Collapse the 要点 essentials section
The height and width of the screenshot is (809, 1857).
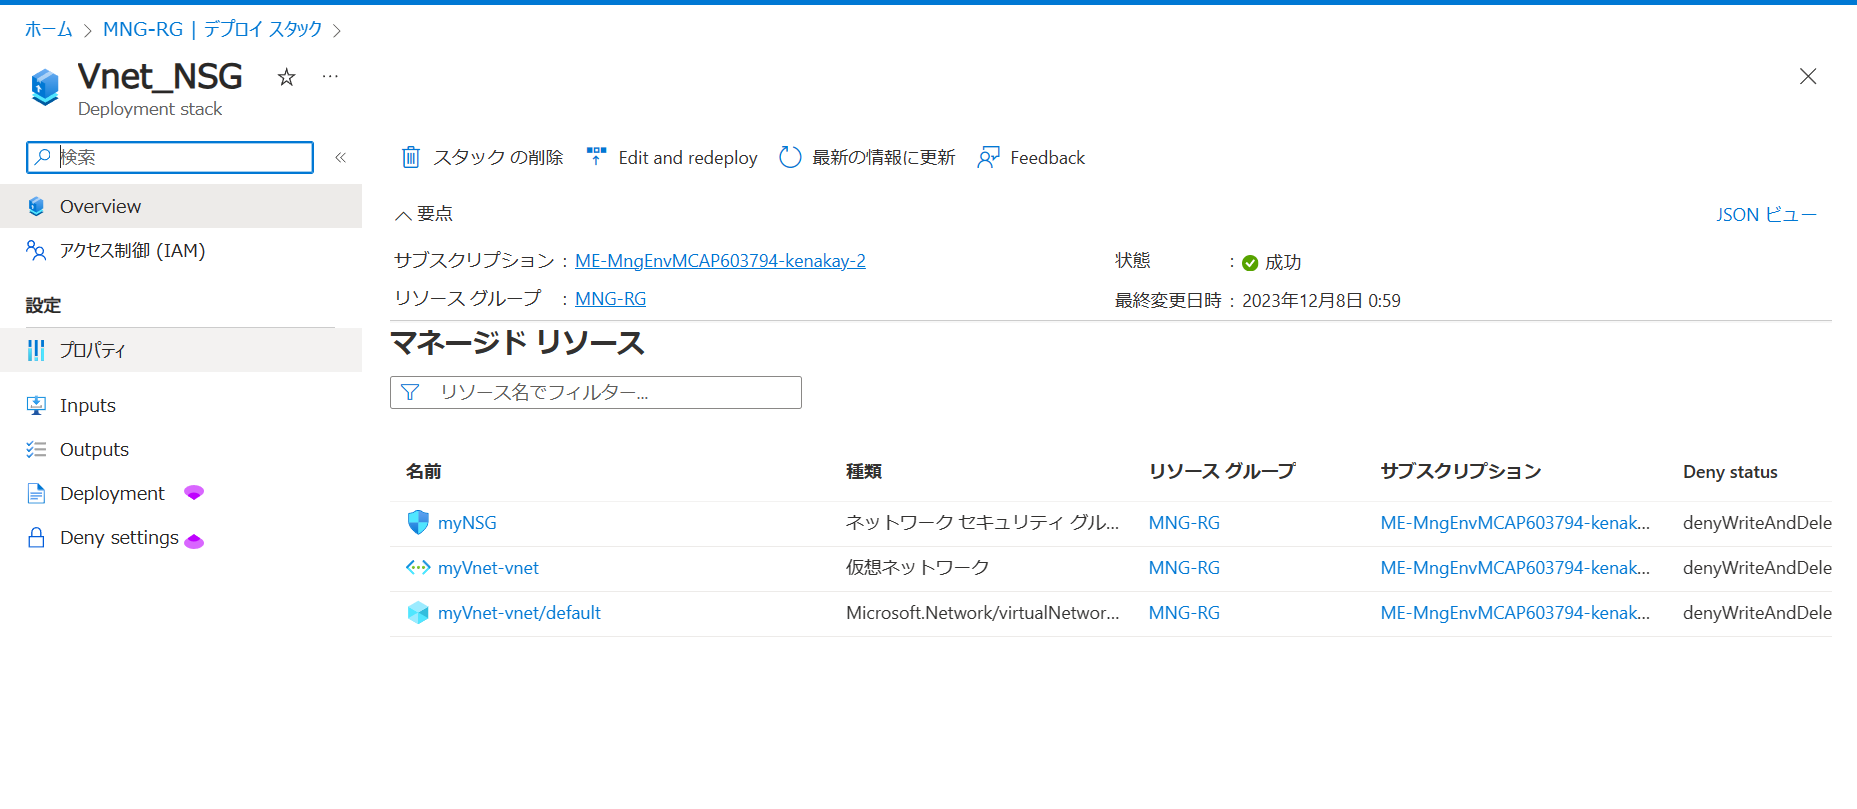tap(424, 214)
